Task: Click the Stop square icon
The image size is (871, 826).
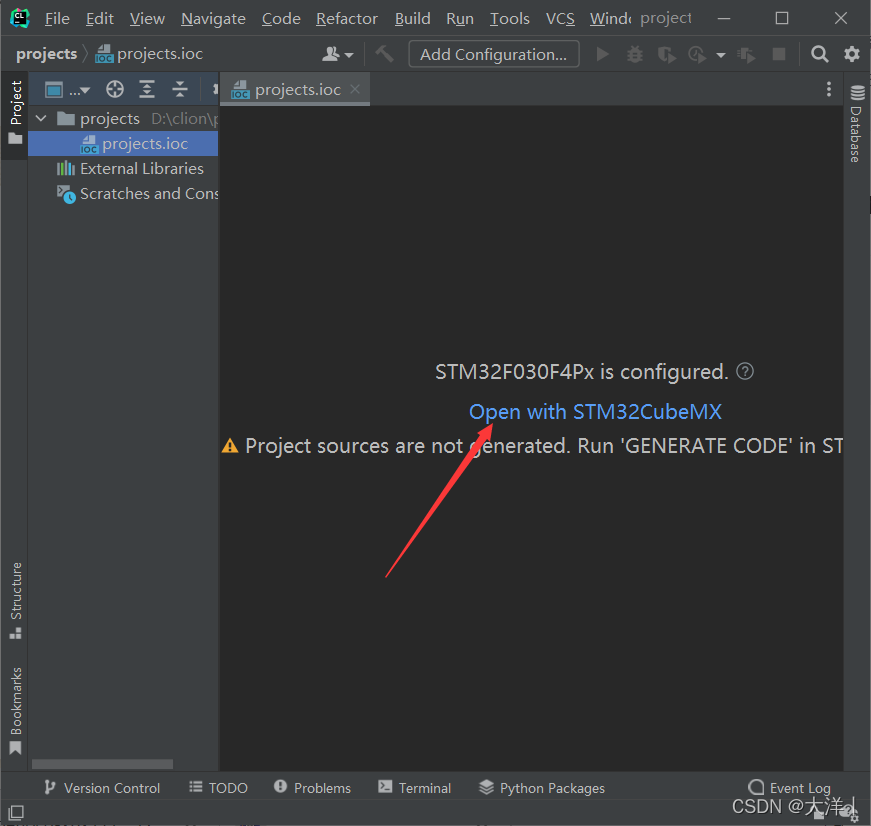Action: click(779, 54)
